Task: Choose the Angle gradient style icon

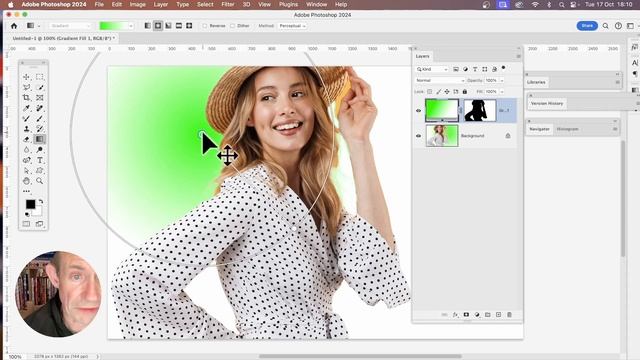Action: point(168,26)
